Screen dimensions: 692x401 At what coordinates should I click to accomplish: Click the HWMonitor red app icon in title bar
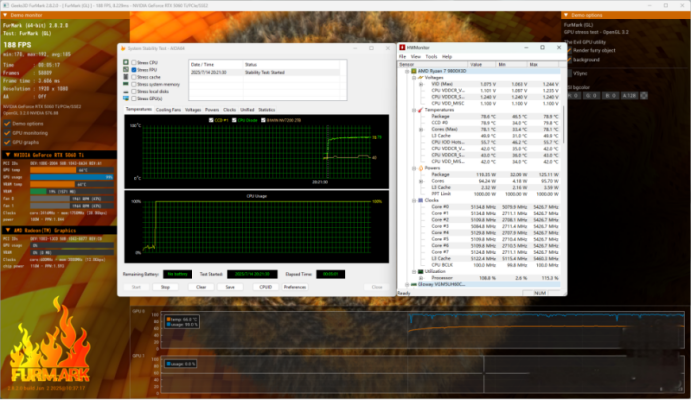pyautogui.click(x=402, y=47)
